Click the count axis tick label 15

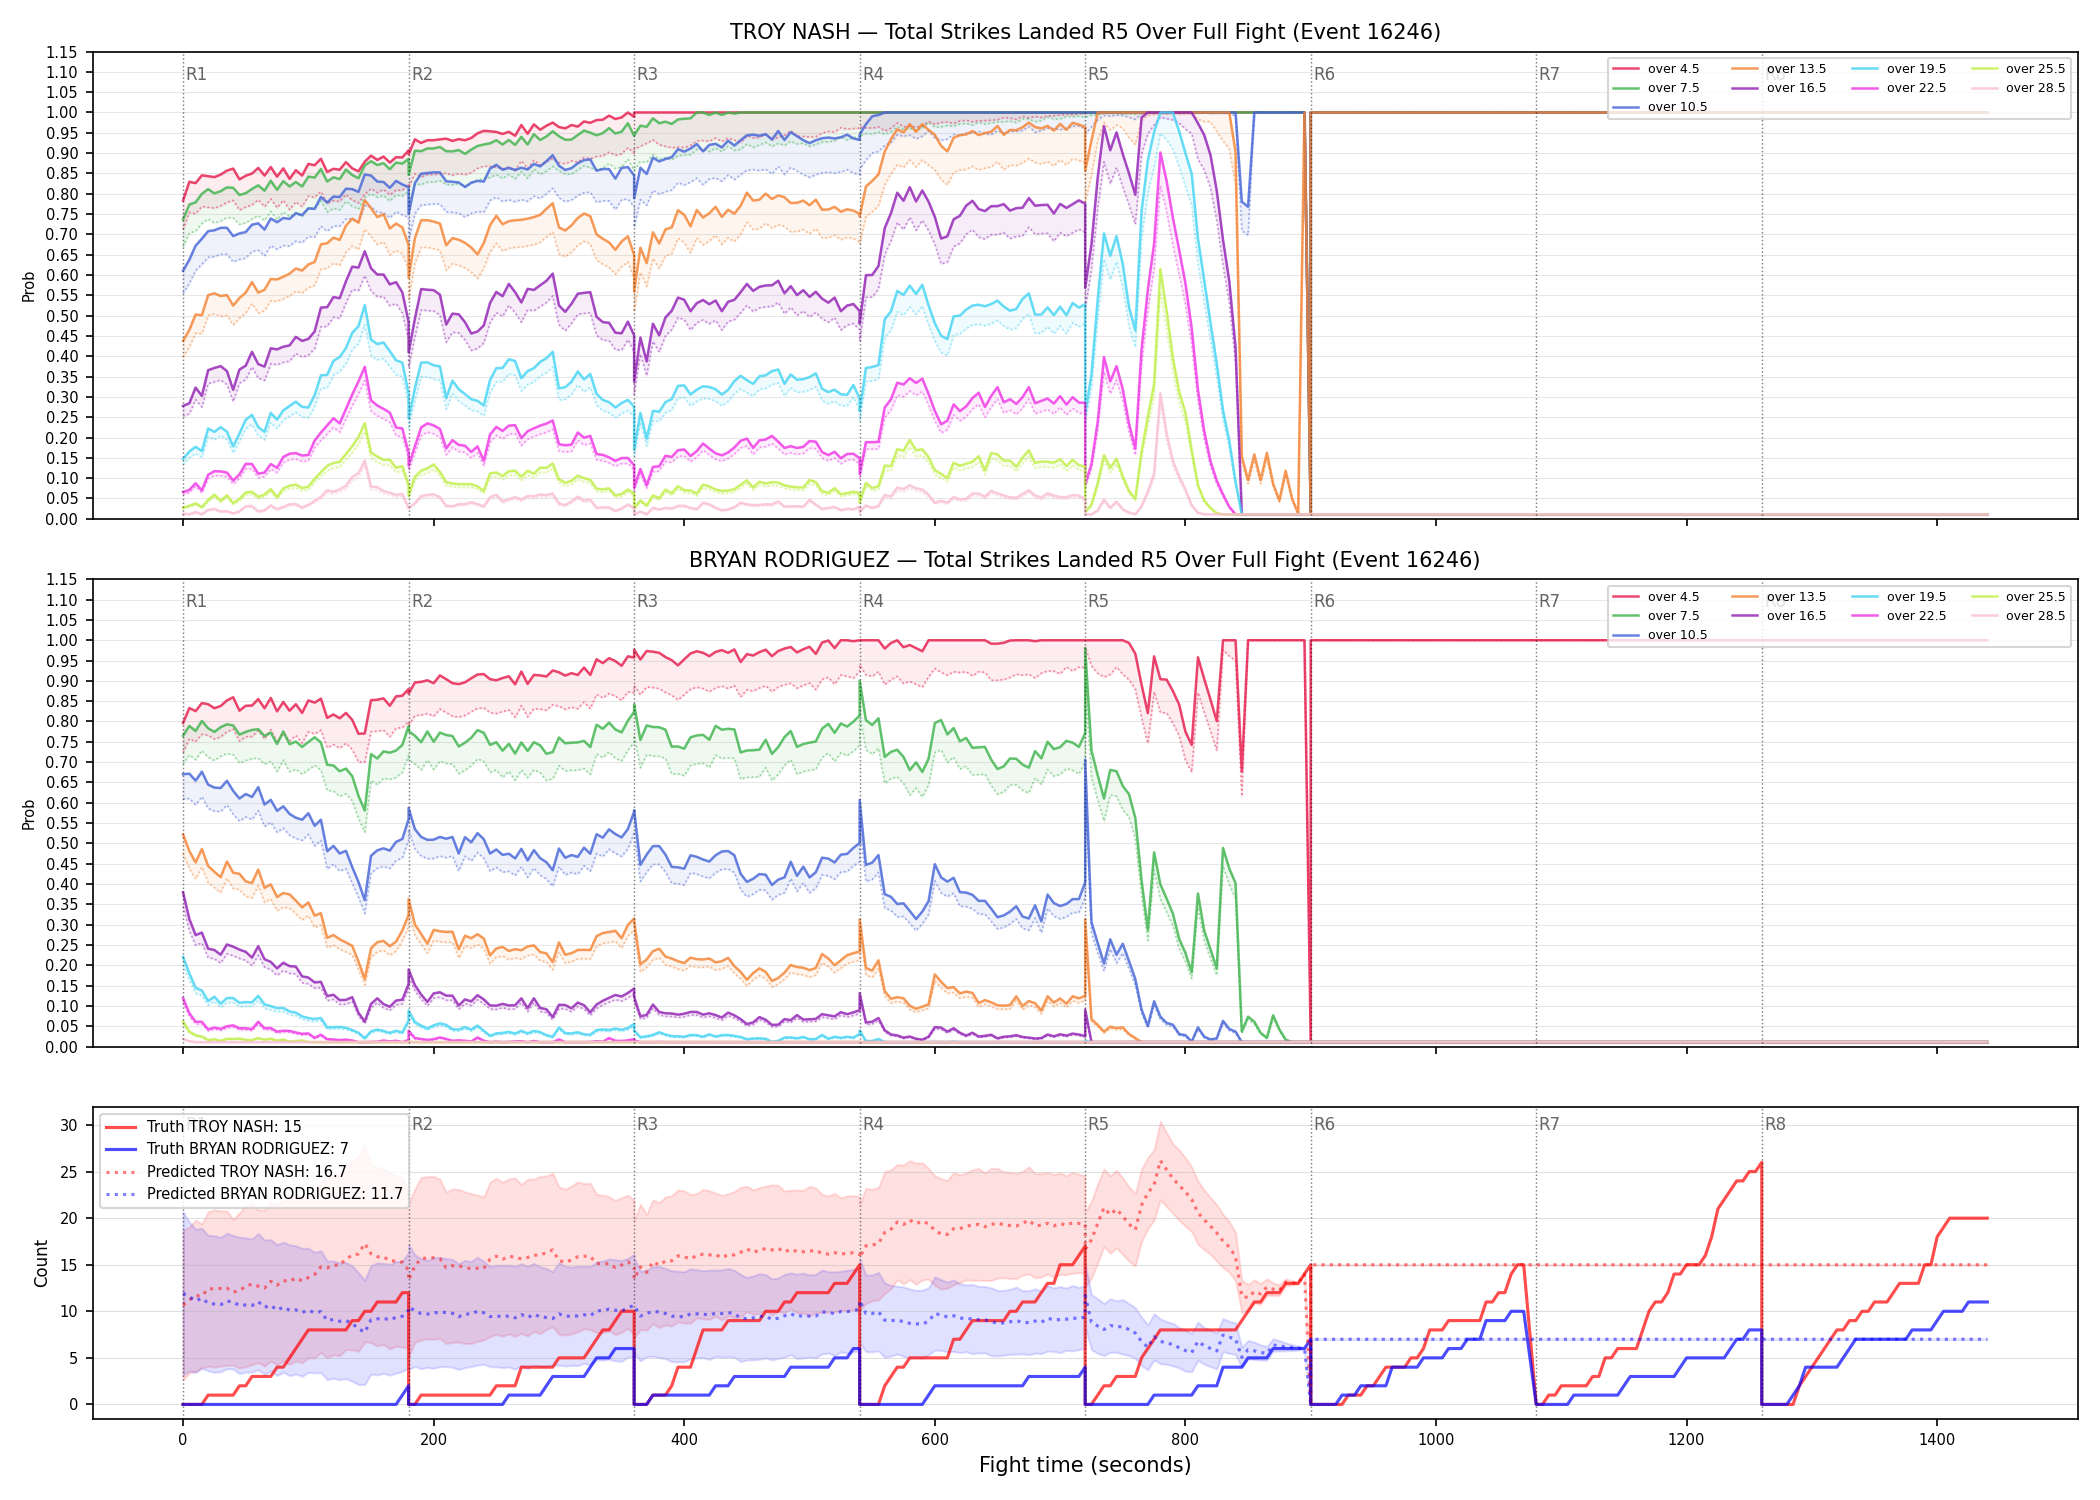(x=68, y=1265)
